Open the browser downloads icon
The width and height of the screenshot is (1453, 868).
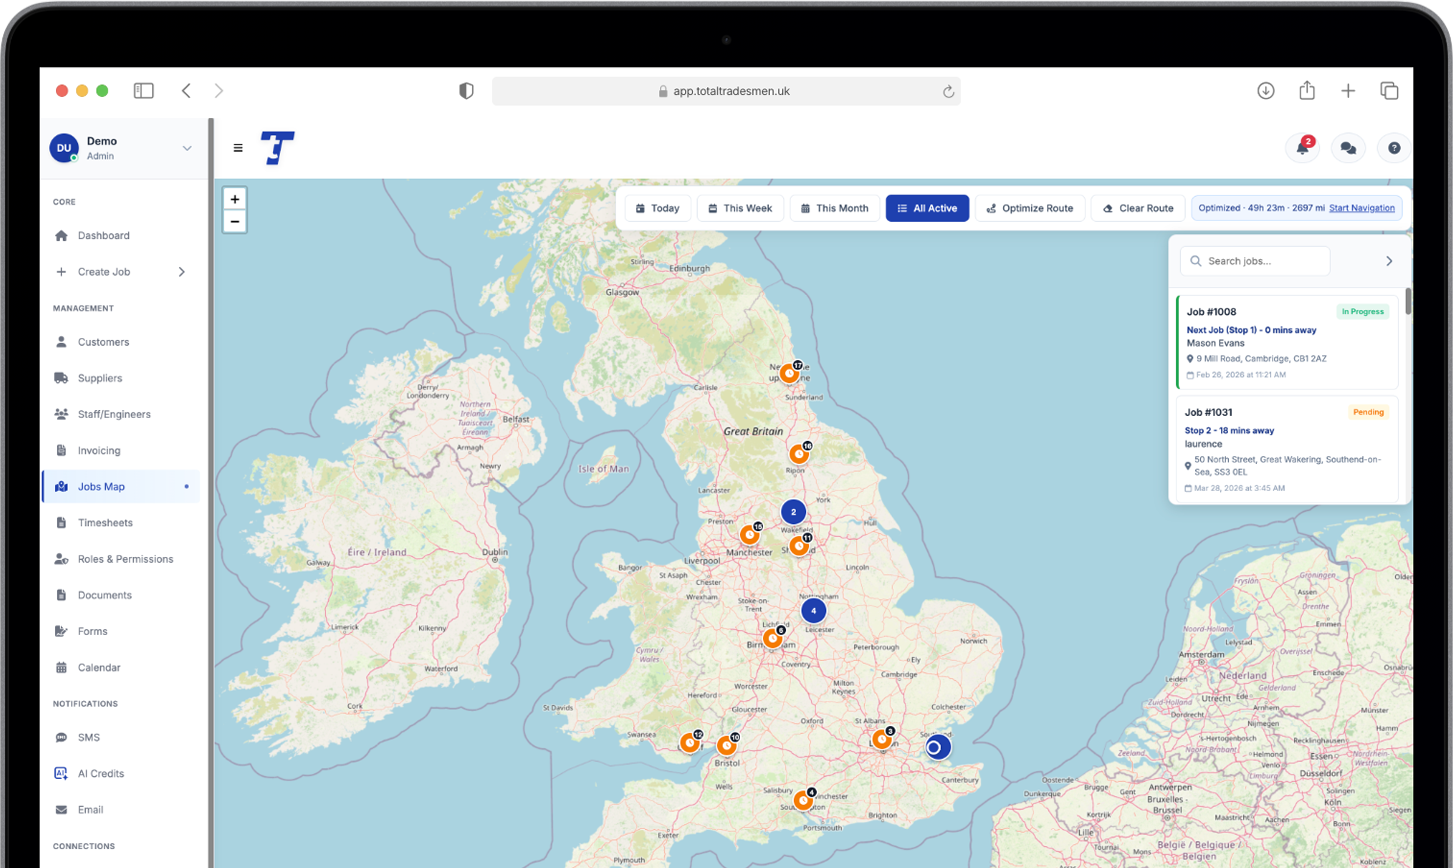[x=1266, y=91]
